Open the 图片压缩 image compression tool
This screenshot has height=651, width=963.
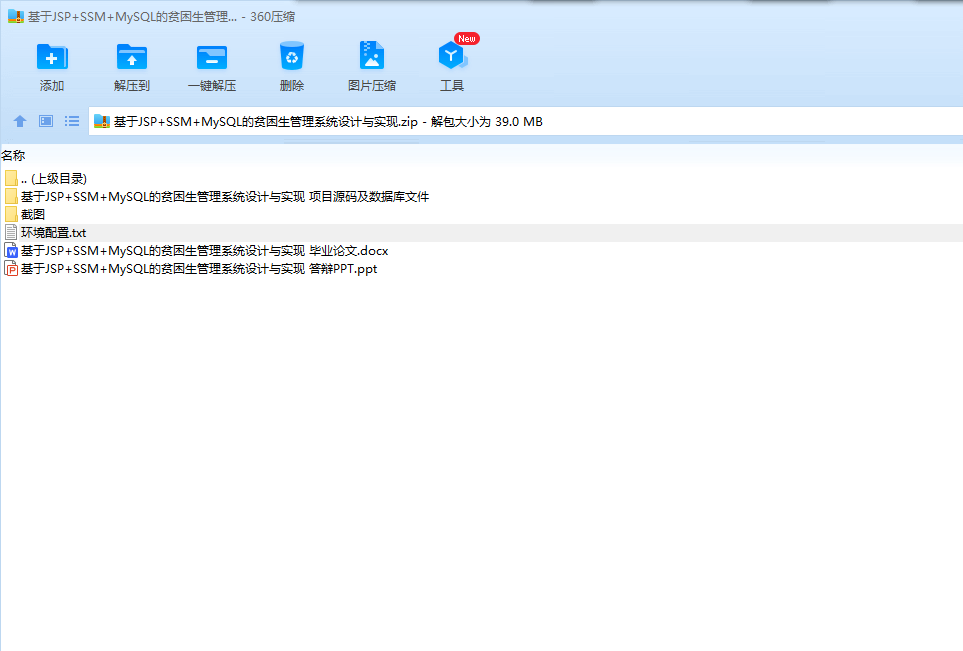[372, 56]
